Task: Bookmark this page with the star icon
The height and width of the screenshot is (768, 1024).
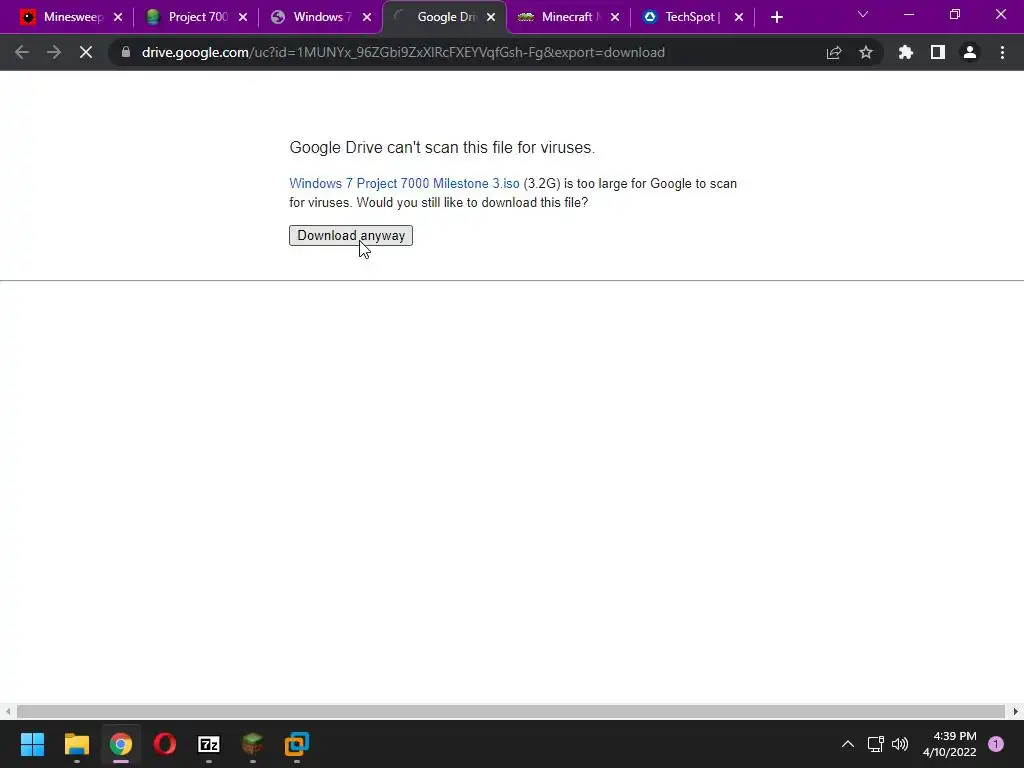Action: (866, 52)
